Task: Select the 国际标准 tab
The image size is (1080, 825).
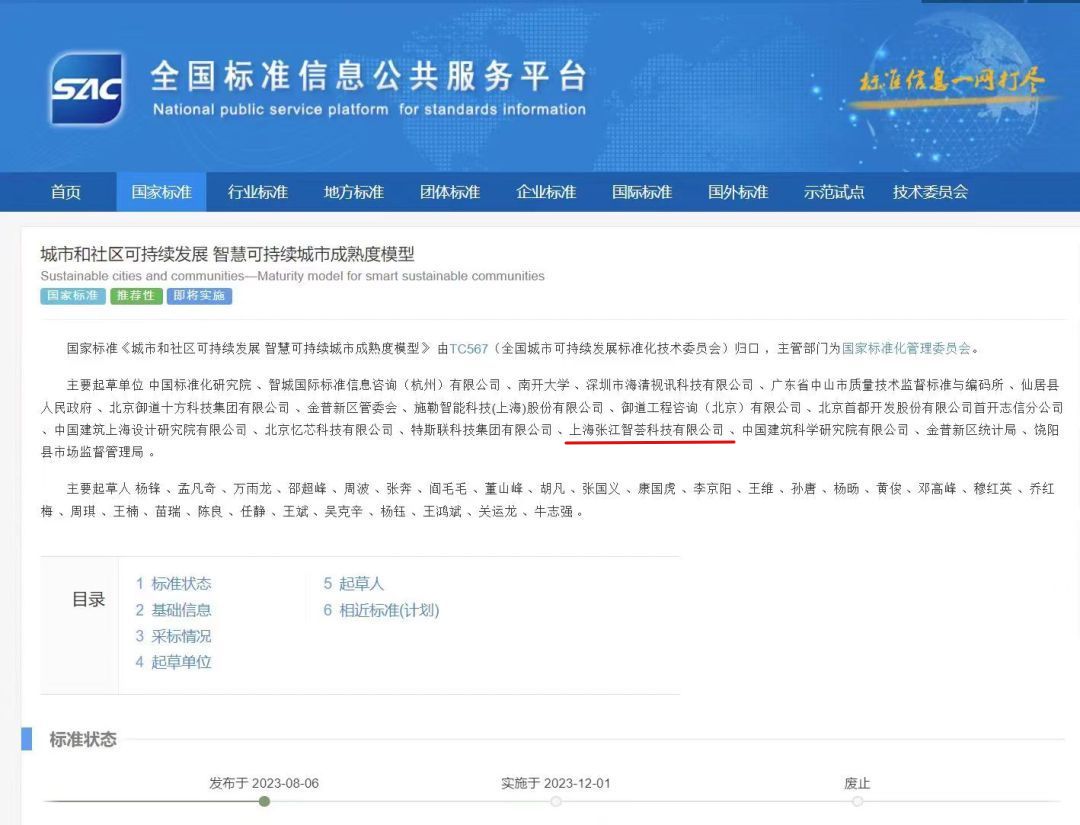Action: (x=642, y=192)
